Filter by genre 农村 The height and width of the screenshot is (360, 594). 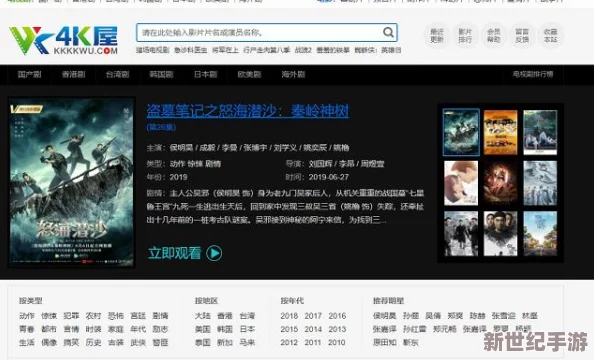pyautogui.click(x=93, y=316)
